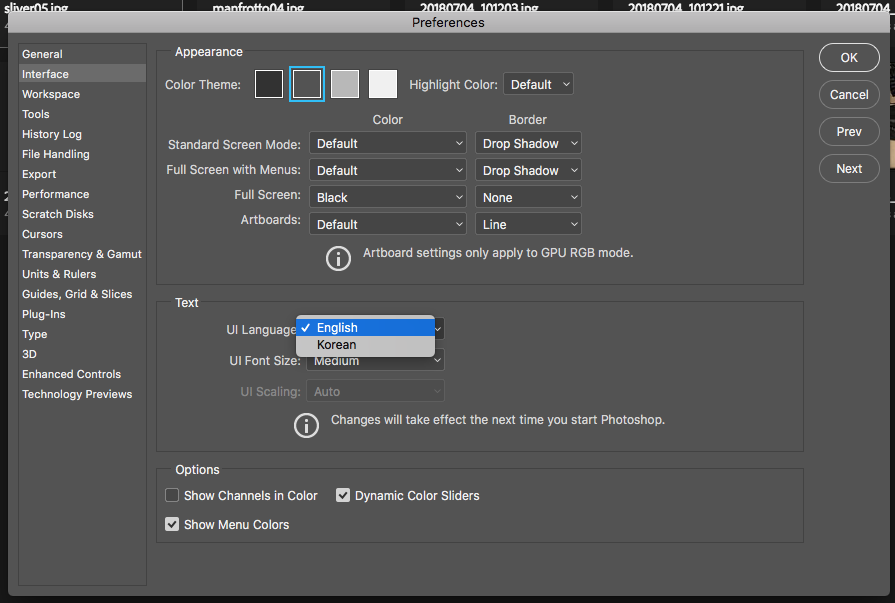Uncheck Show Menu Colors option
Image resolution: width=895 pixels, height=603 pixels.
point(172,525)
